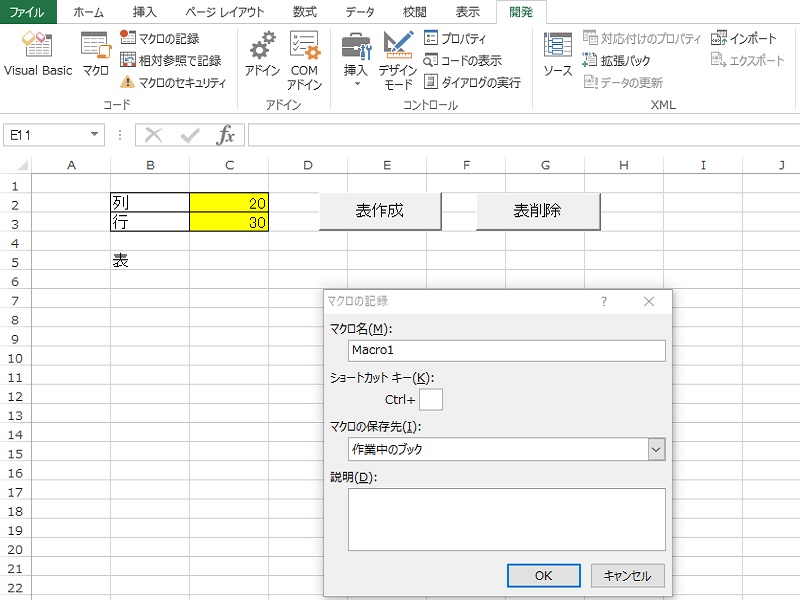This screenshot has width=800, height=600.
Task: Click the プロパティ control icon
Action: (432, 38)
